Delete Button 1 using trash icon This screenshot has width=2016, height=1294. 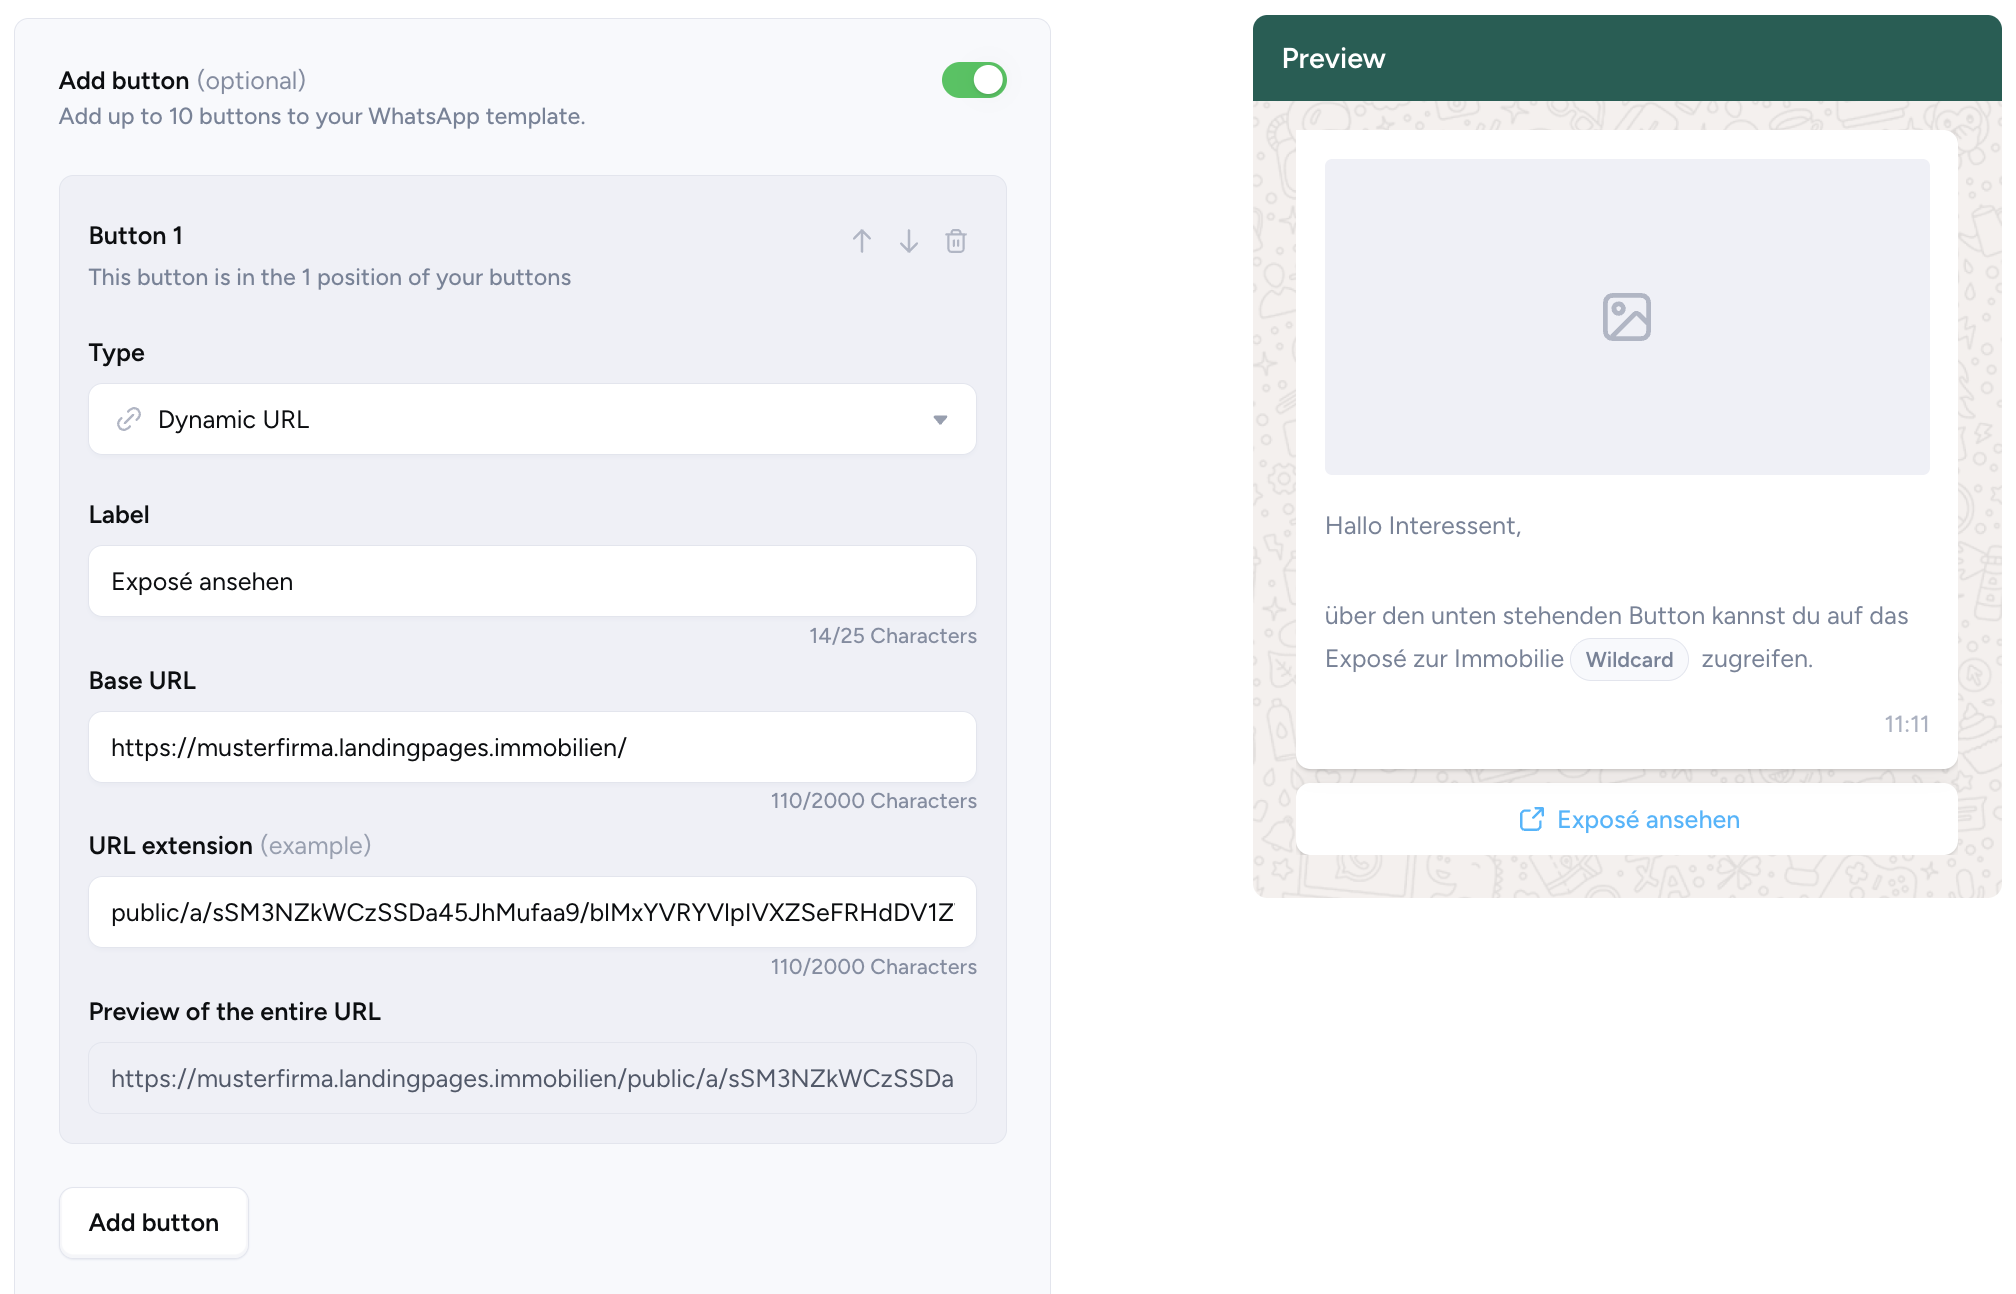point(956,241)
